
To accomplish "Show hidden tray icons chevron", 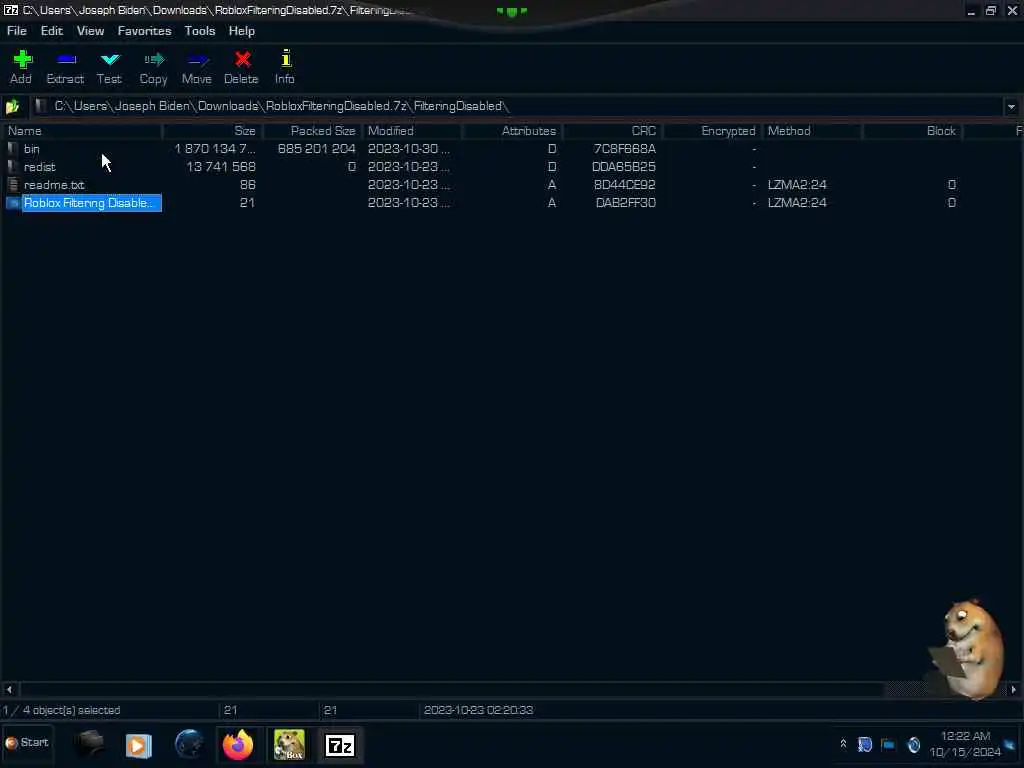I will (x=843, y=744).
